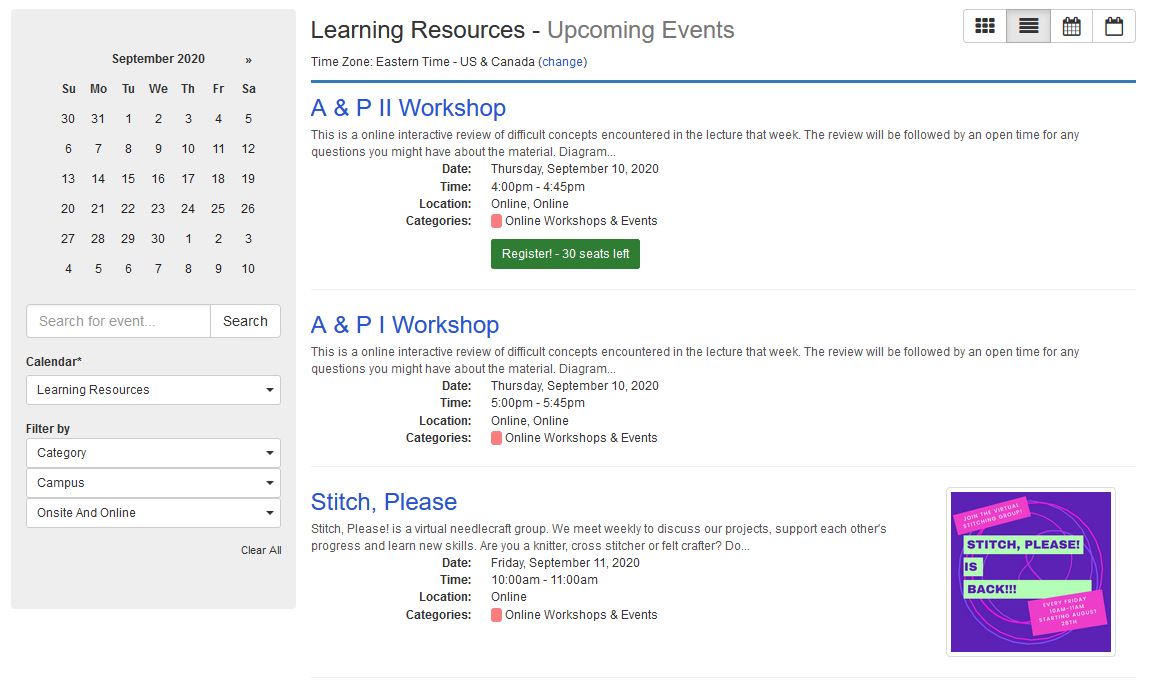Click the change time zone link
This screenshot has height=687, width=1156.
click(x=563, y=62)
